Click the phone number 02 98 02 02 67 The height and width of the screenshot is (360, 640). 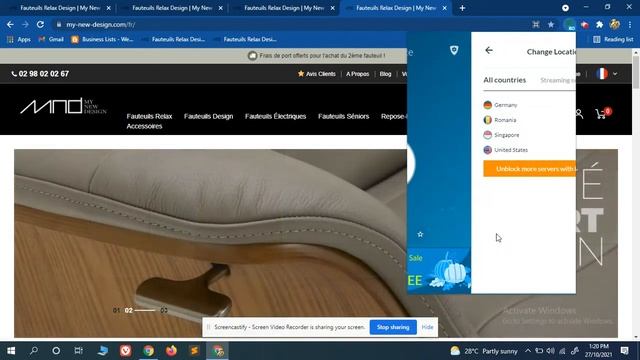40,74
